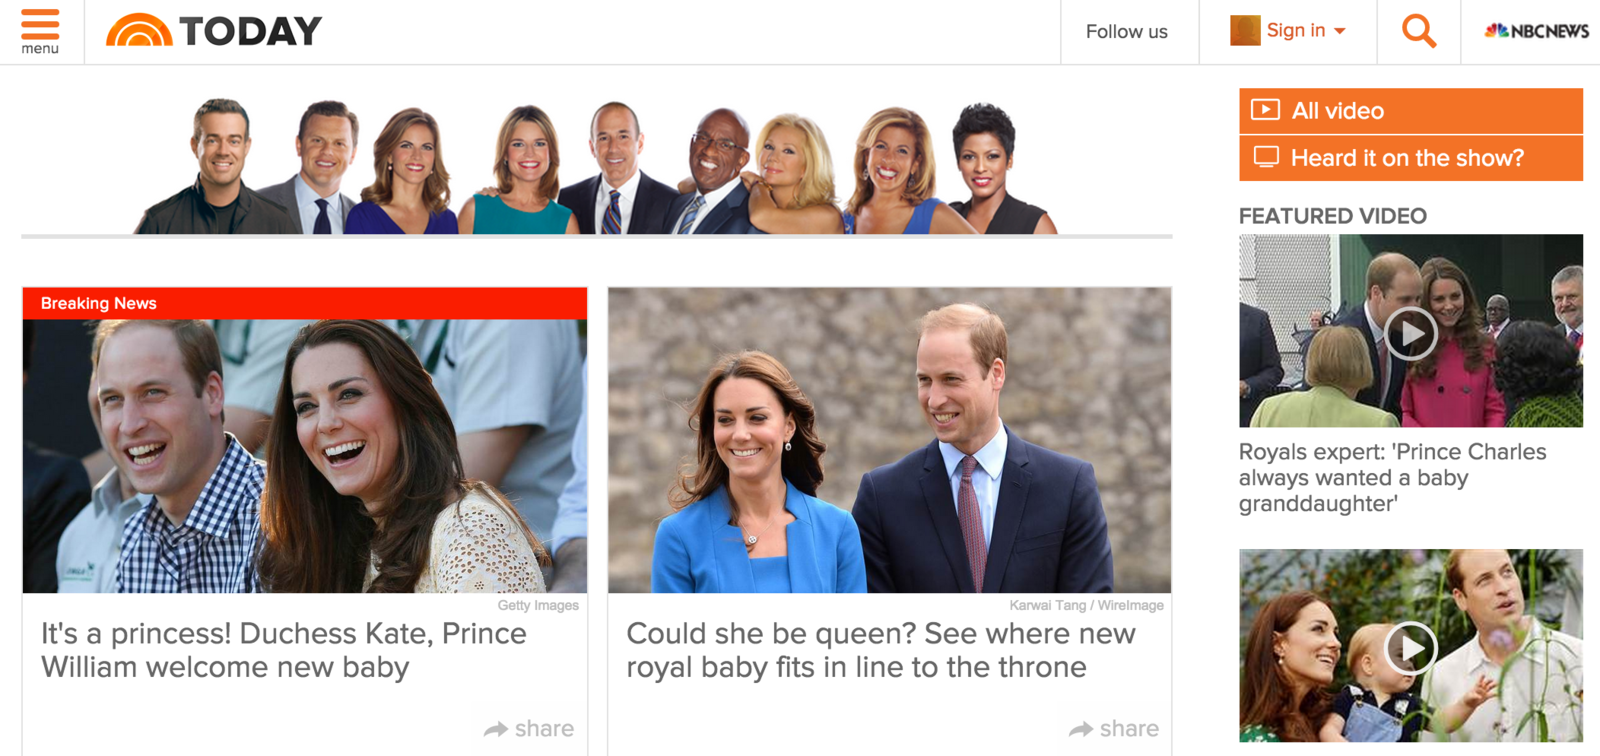Open Royals expert Prince Charles video title

coord(1393,477)
